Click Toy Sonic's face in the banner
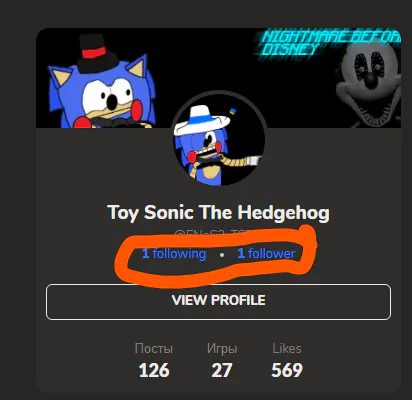Viewport: 412px width, 400px height. point(108,100)
